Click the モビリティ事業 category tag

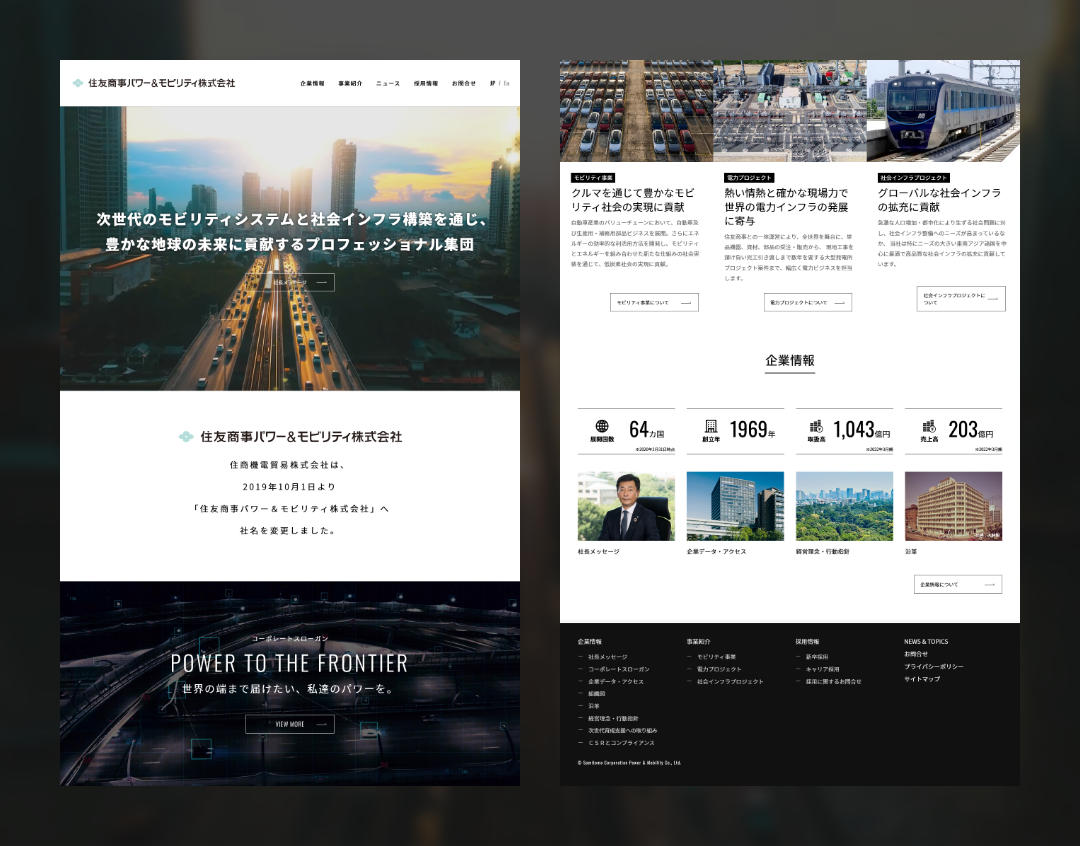point(593,178)
